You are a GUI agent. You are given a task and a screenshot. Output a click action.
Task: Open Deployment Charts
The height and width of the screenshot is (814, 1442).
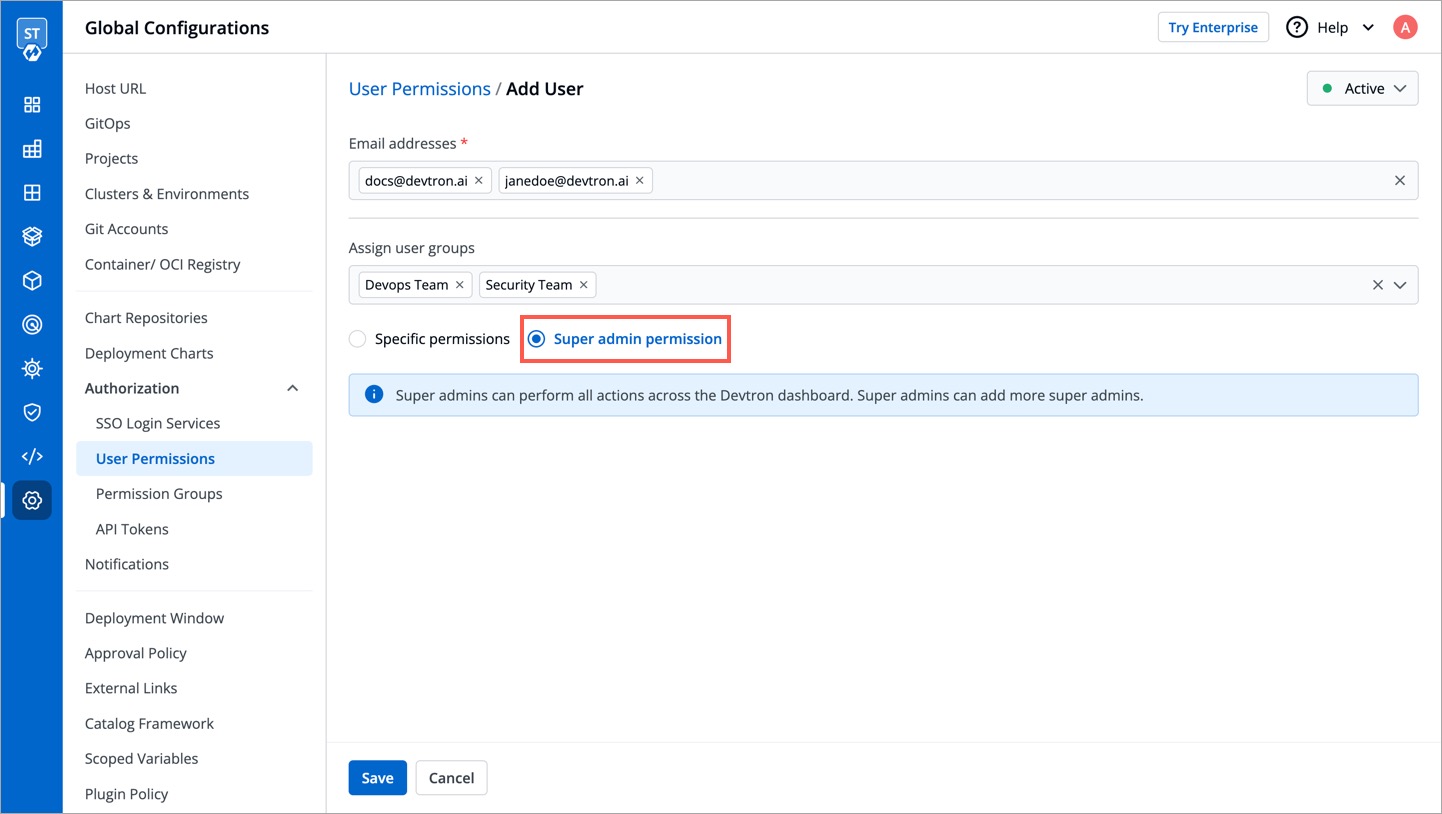point(149,353)
